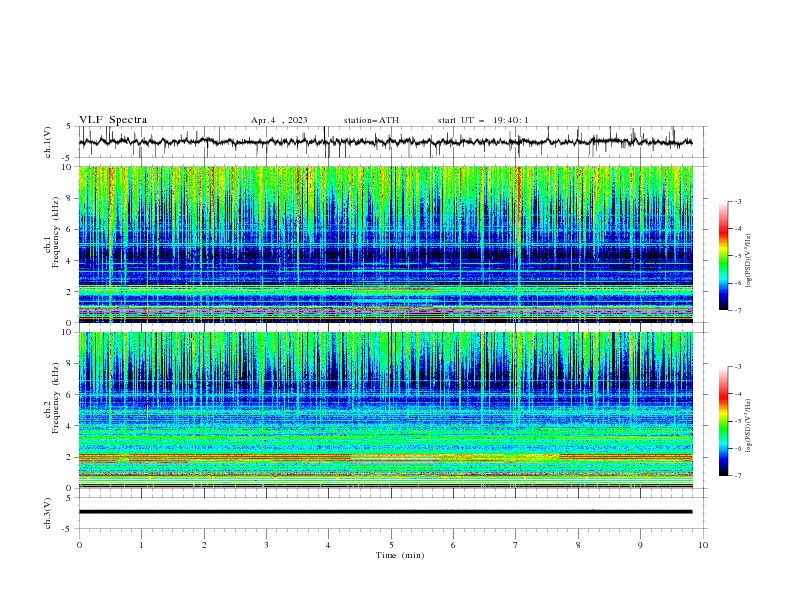
Task: Click the "ch.2 Frequency (kHz)" axis label
Action: click(x=52, y=398)
